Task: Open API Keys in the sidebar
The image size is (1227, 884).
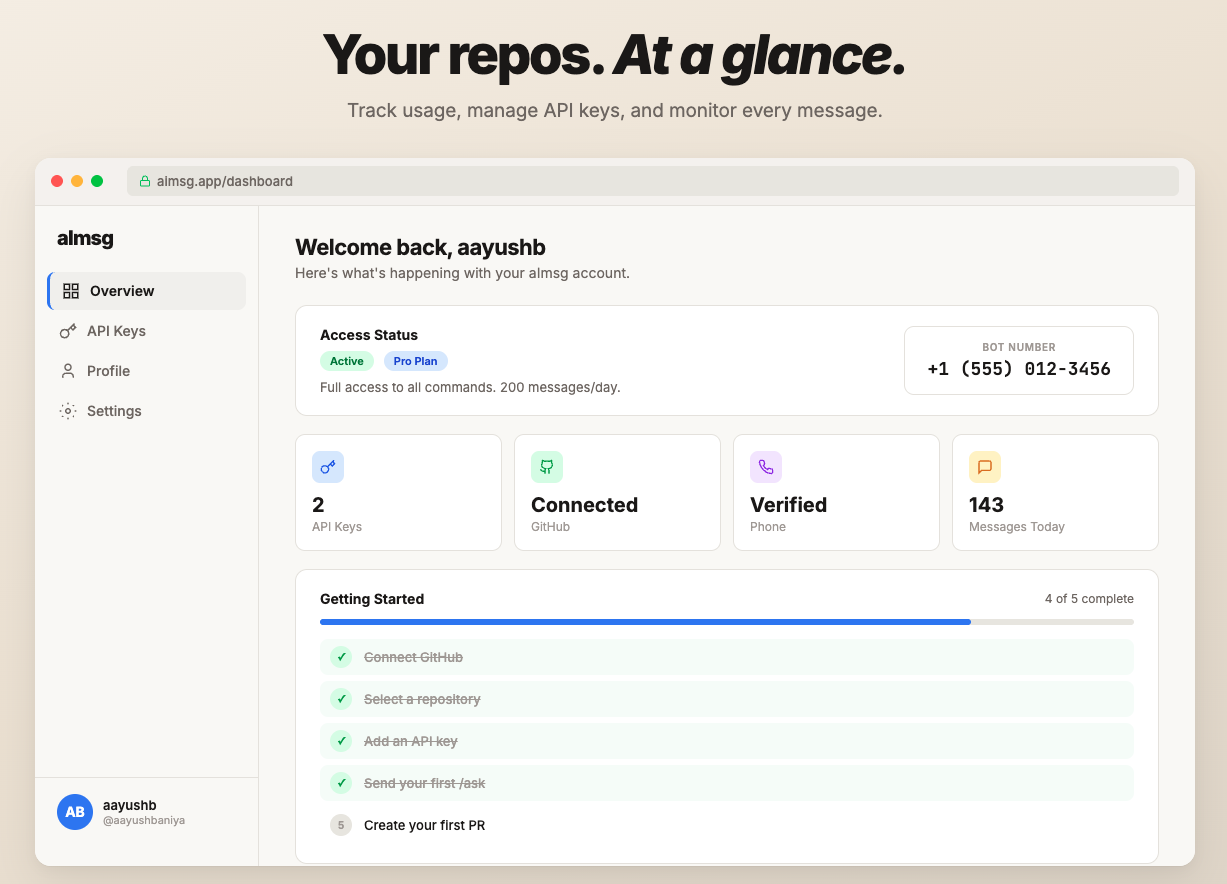Action: tap(146, 331)
